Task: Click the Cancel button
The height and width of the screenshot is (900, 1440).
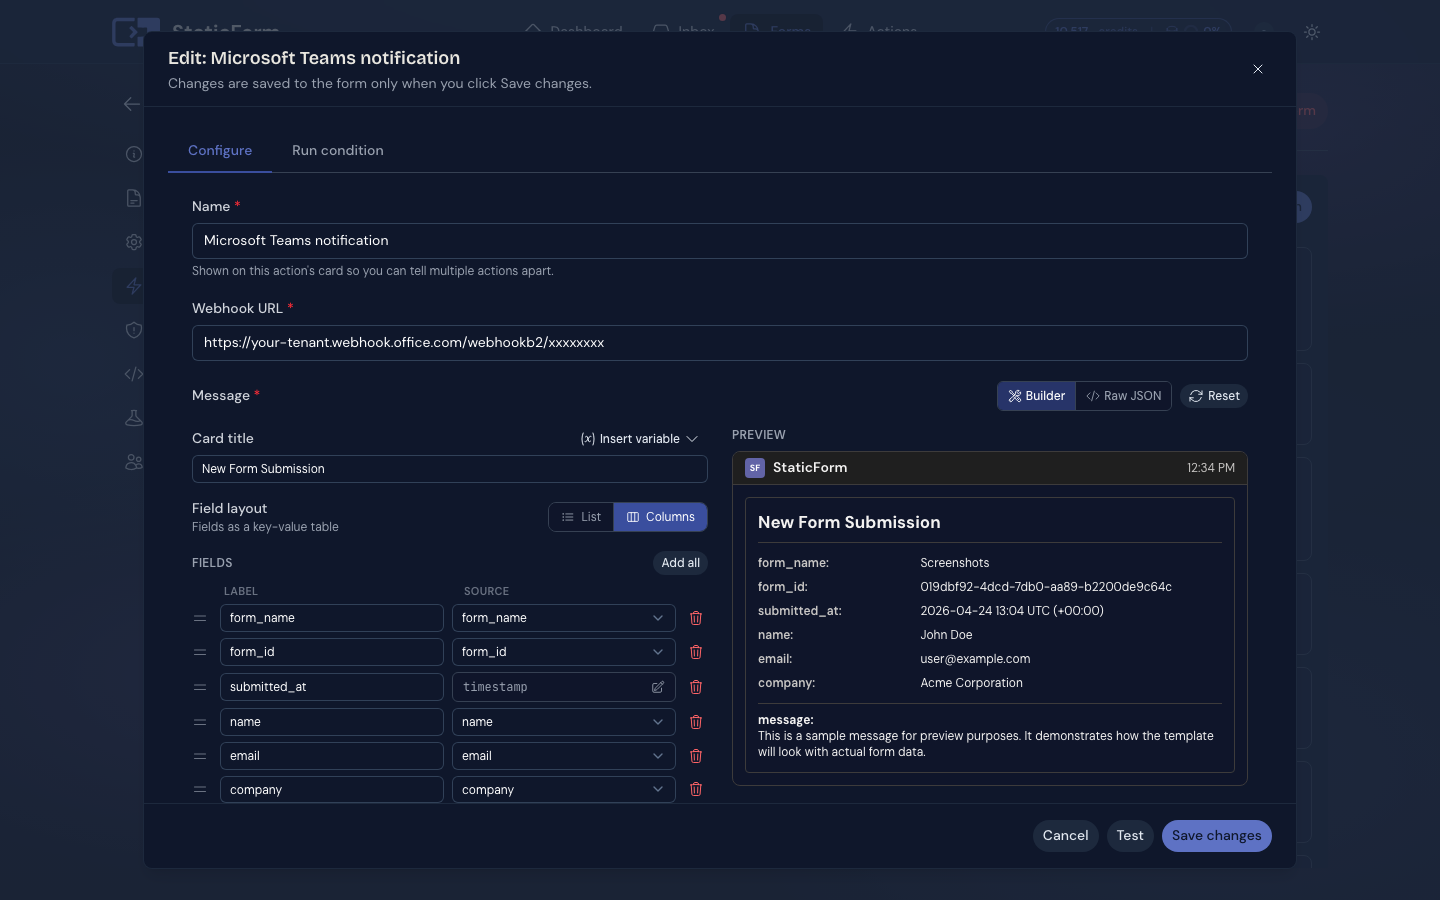Action: (1066, 836)
